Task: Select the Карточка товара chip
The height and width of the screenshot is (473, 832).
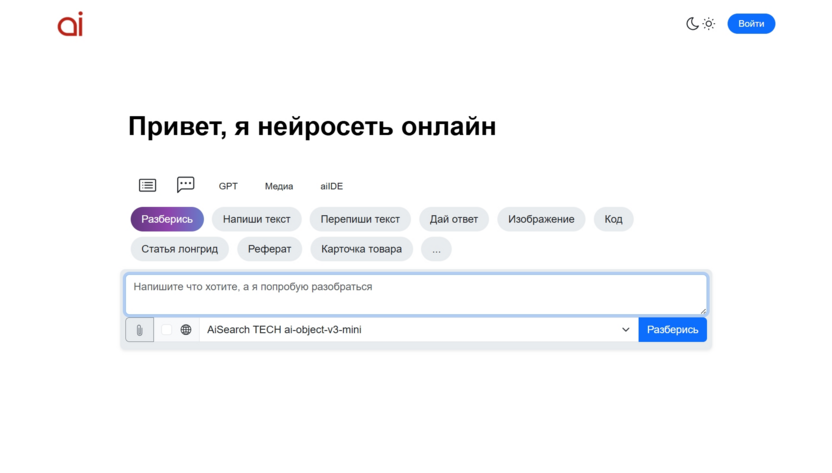Action: 361,249
